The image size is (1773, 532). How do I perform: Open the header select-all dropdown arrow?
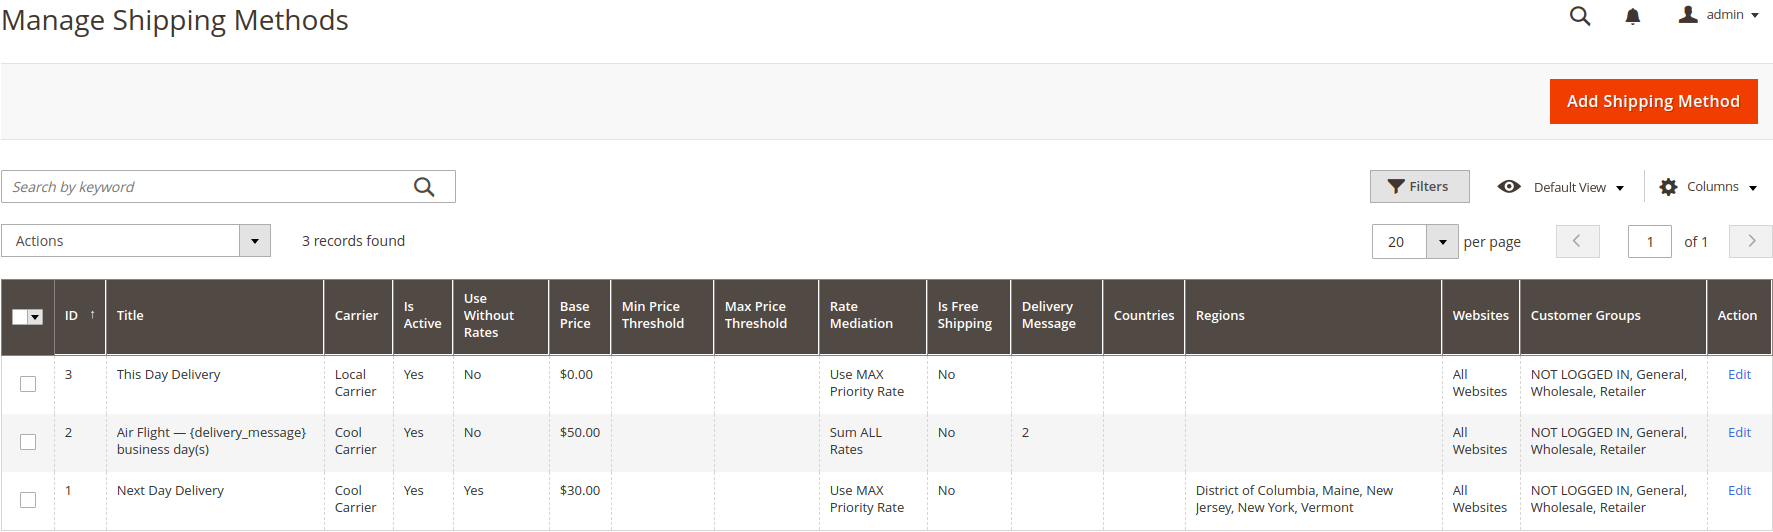pyautogui.click(x=36, y=317)
